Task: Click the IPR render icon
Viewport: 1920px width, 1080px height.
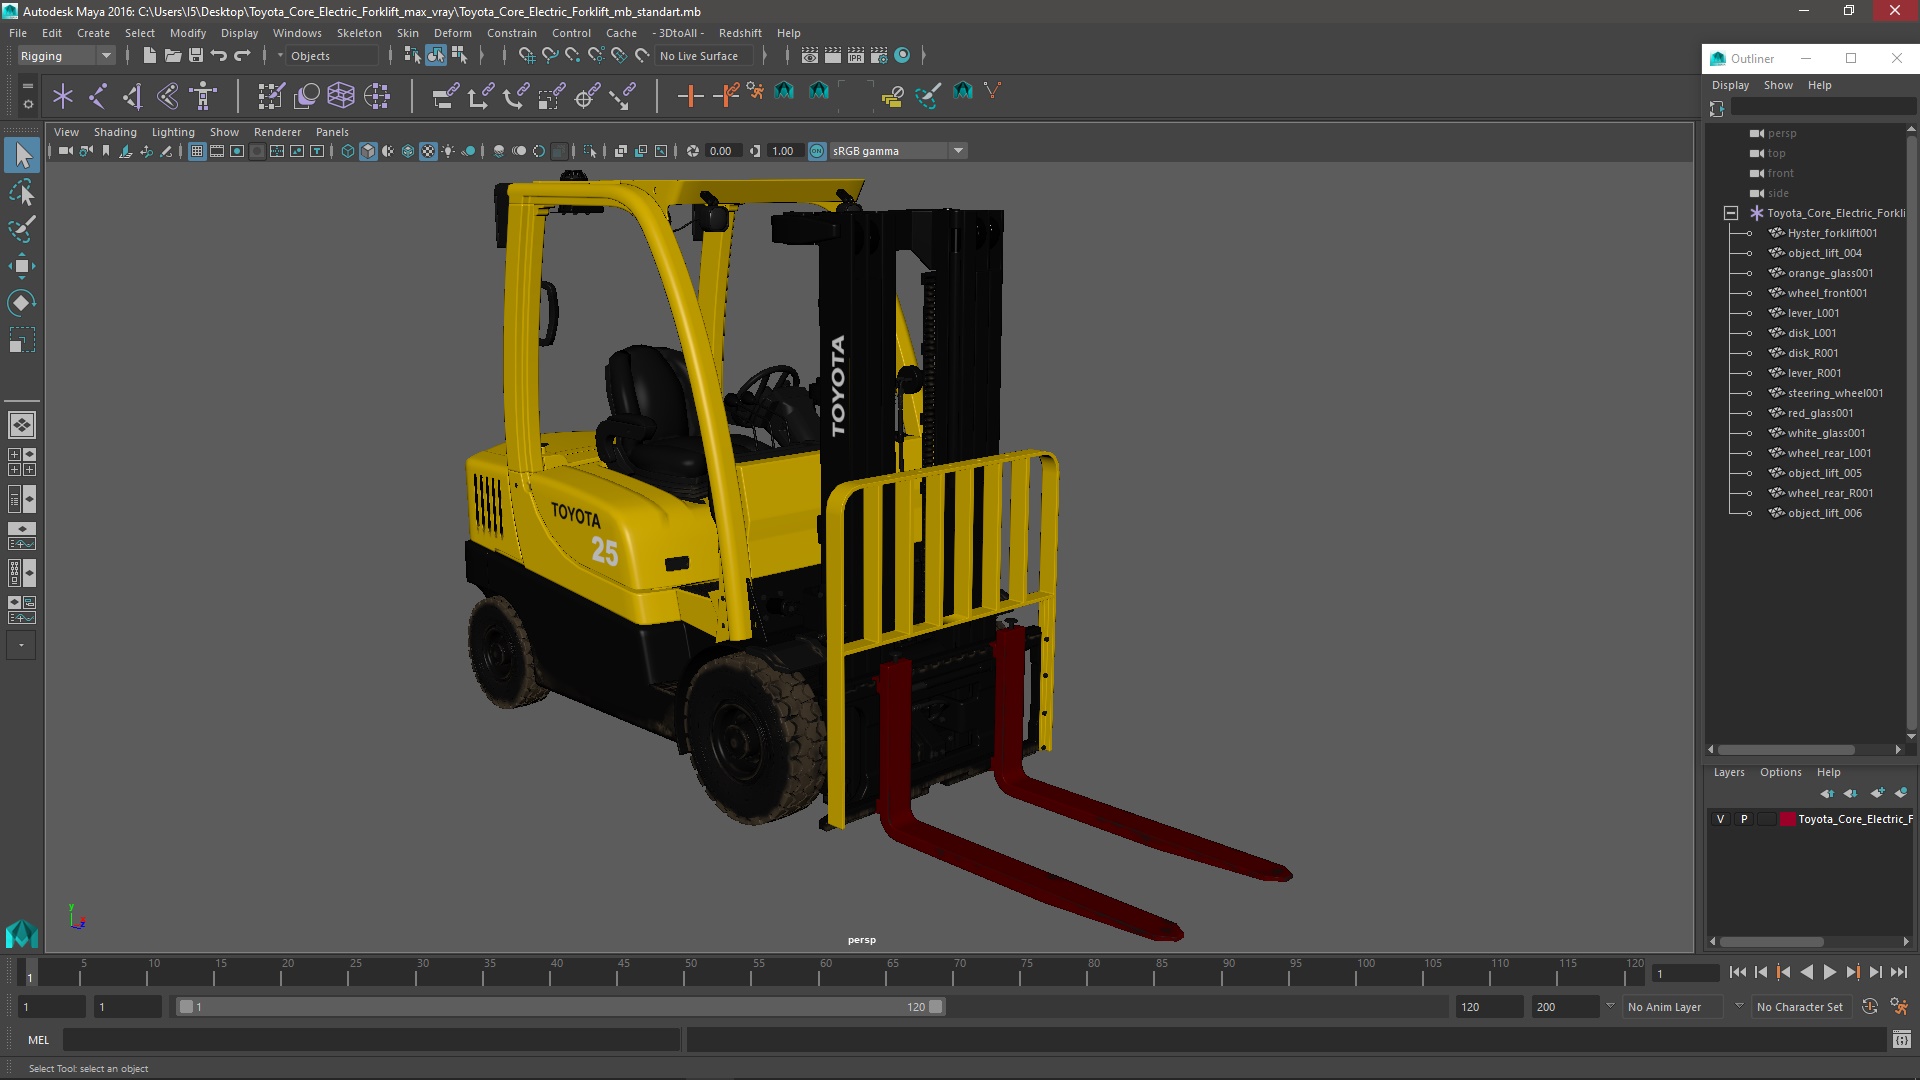Action: click(x=856, y=55)
